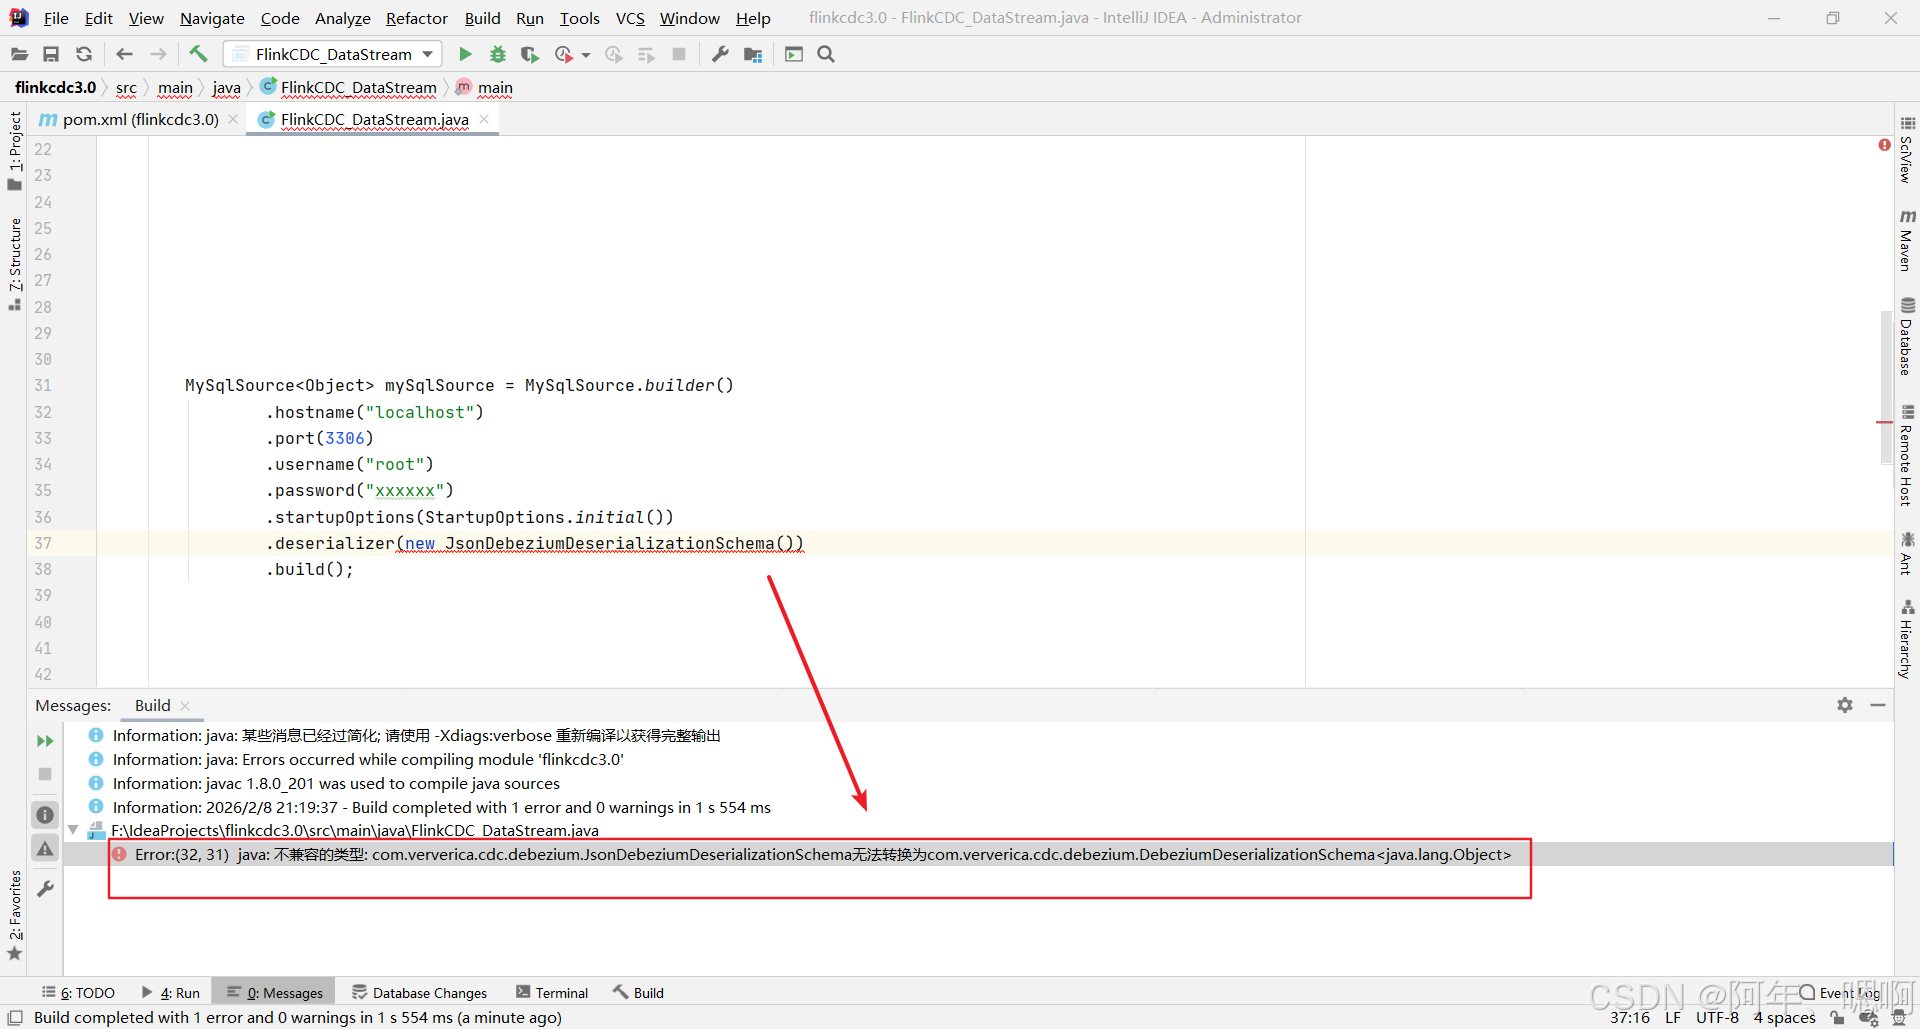
Task: Open the Build tool window button
Action: click(639, 992)
